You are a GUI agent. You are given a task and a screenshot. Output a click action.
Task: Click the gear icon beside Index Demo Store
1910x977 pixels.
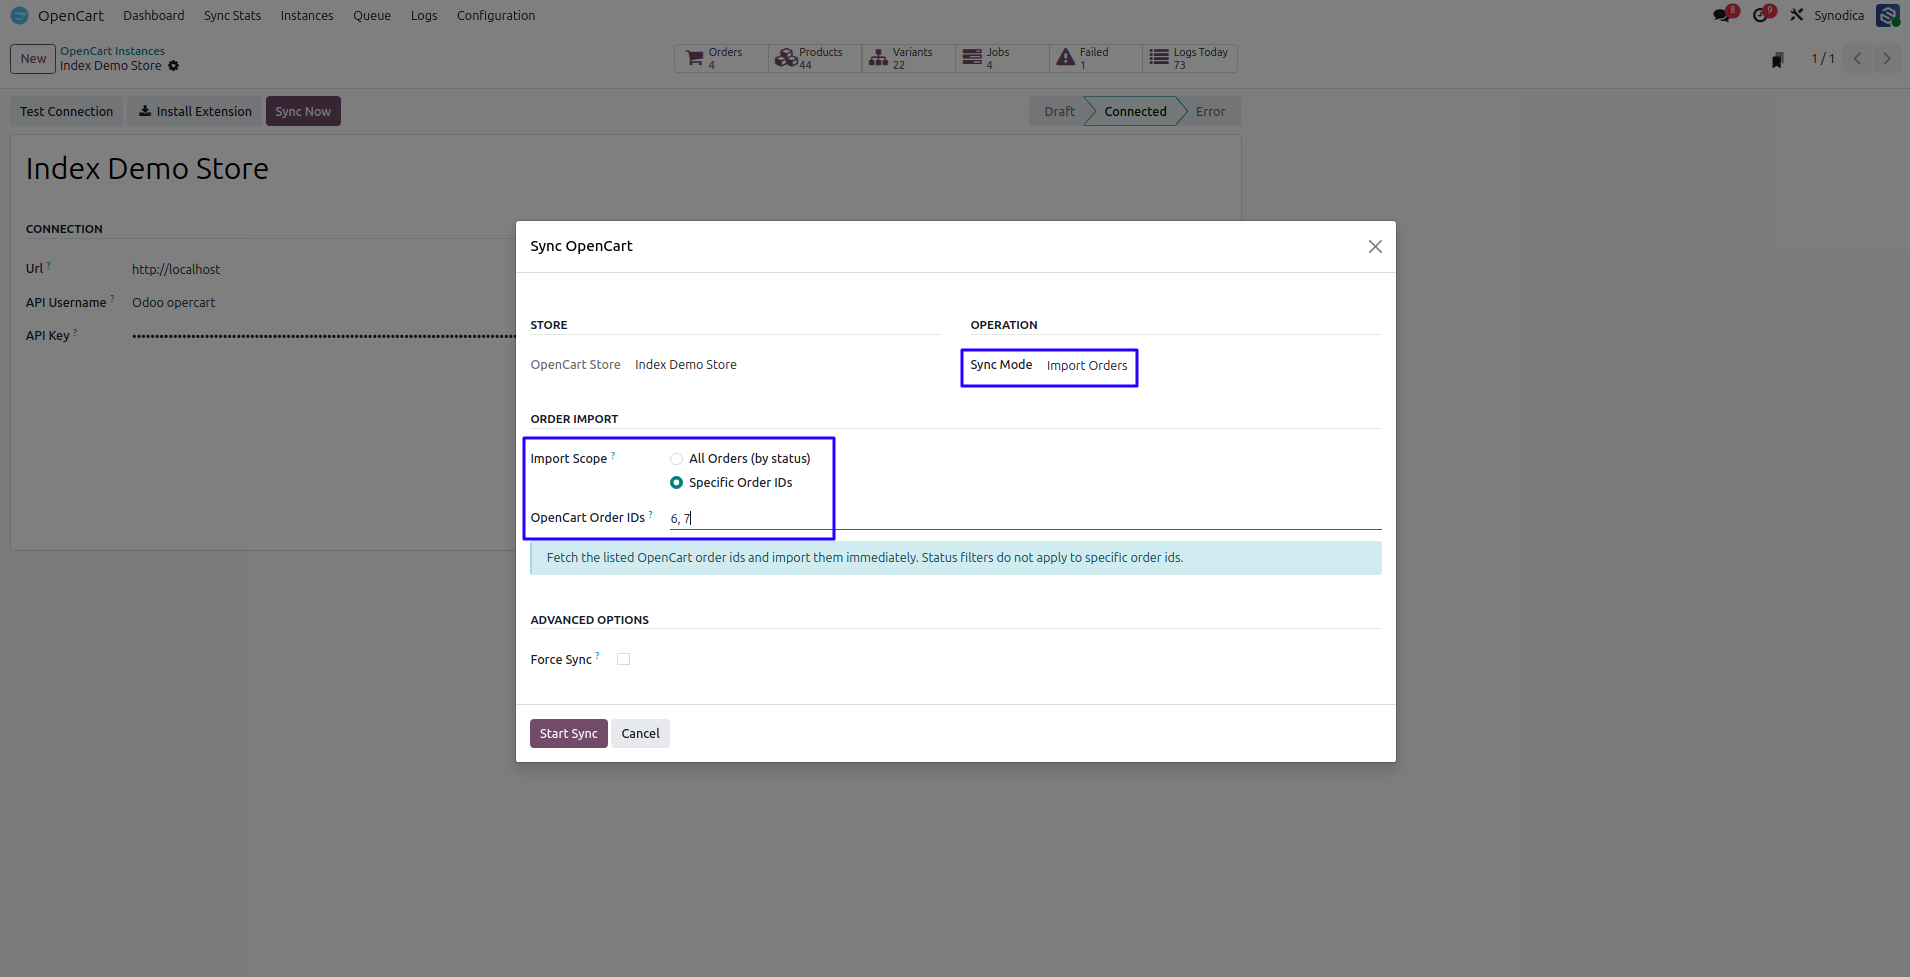(173, 66)
